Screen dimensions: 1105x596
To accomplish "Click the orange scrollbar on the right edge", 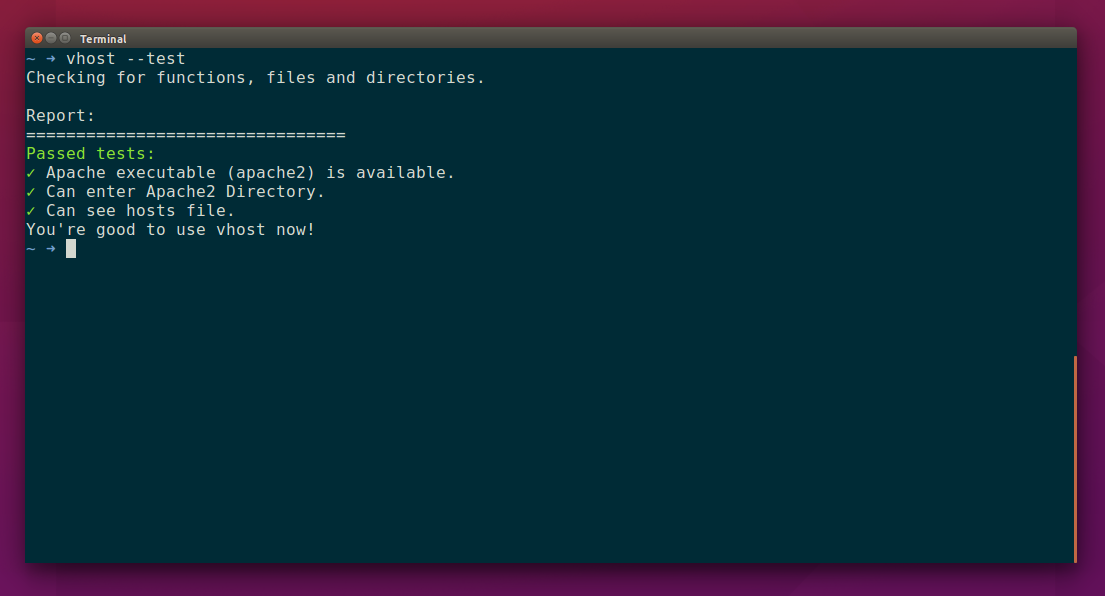I will (1075, 455).
